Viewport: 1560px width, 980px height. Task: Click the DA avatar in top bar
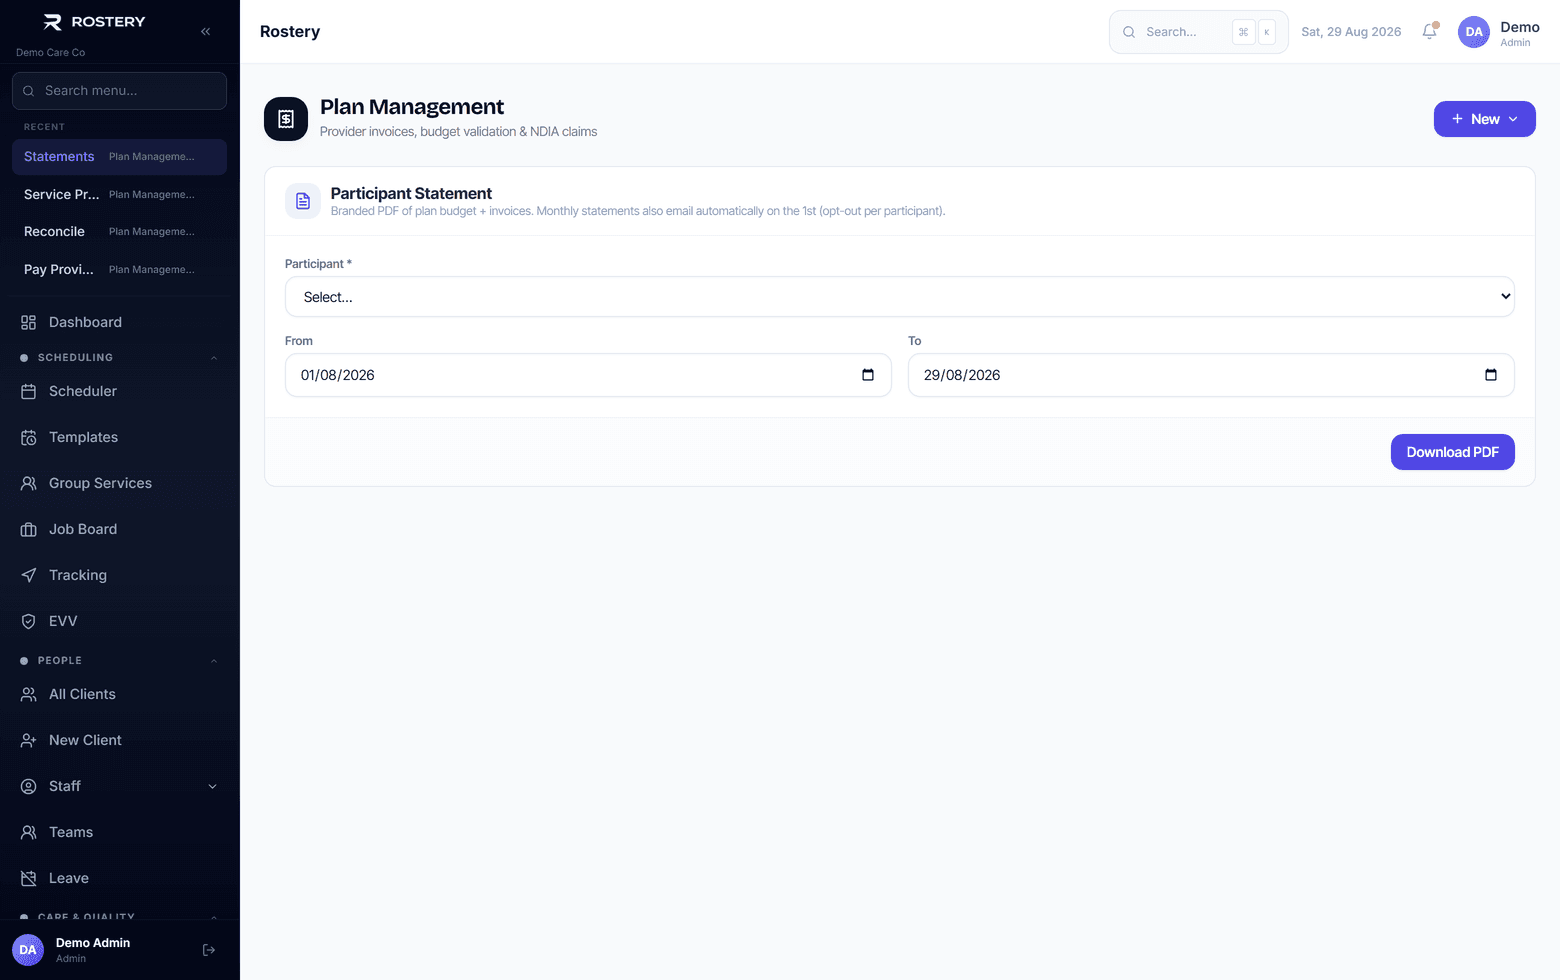[1474, 32]
